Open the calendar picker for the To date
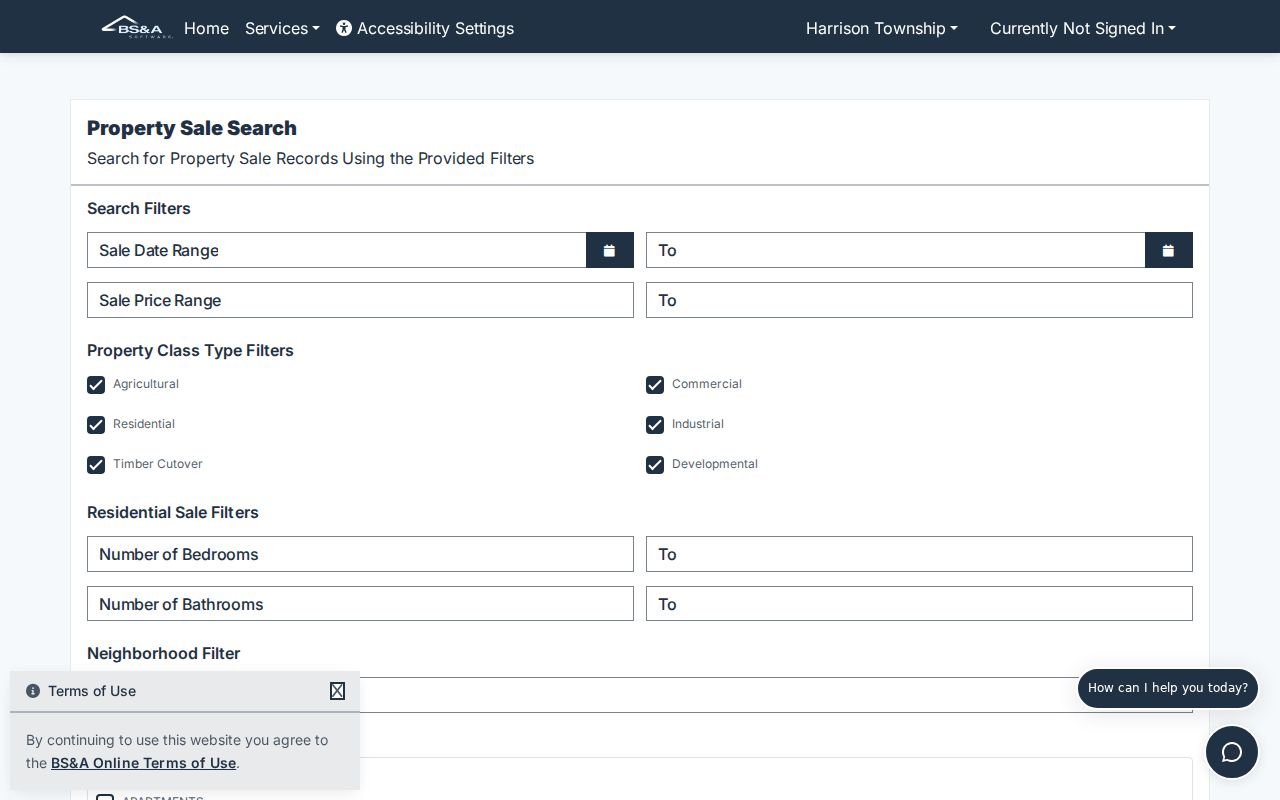Viewport: 1280px width, 800px height. [1169, 250]
